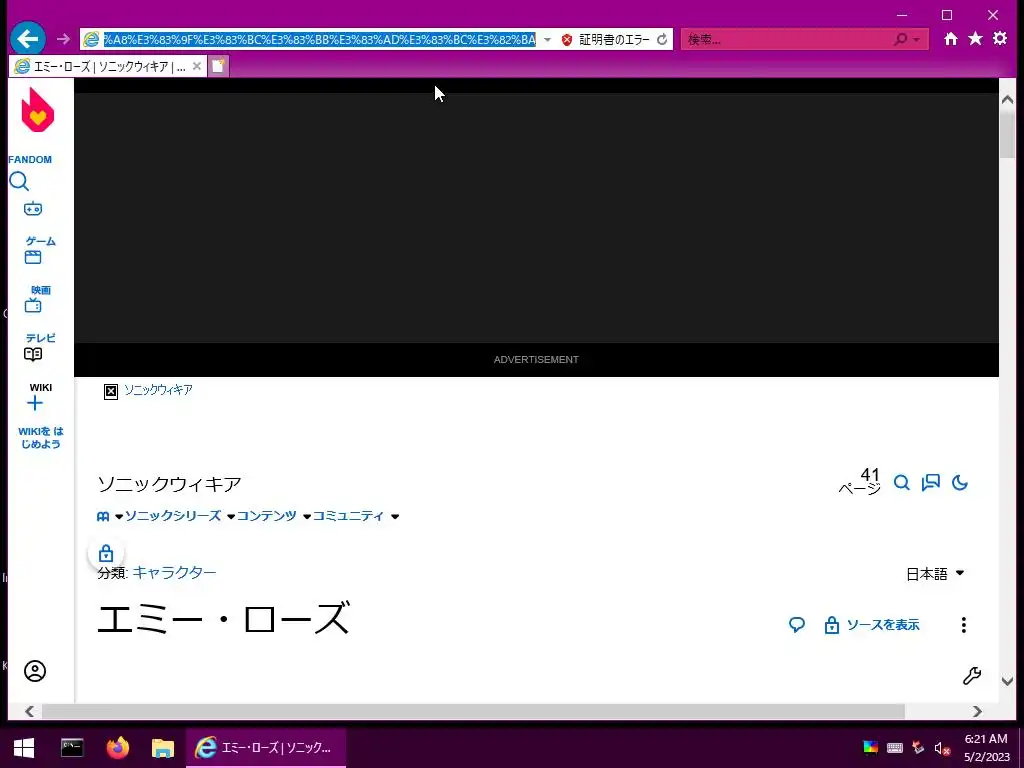Open the テレビ sidebar link
This screenshot has width=1024, height=768.
[40, 338]
